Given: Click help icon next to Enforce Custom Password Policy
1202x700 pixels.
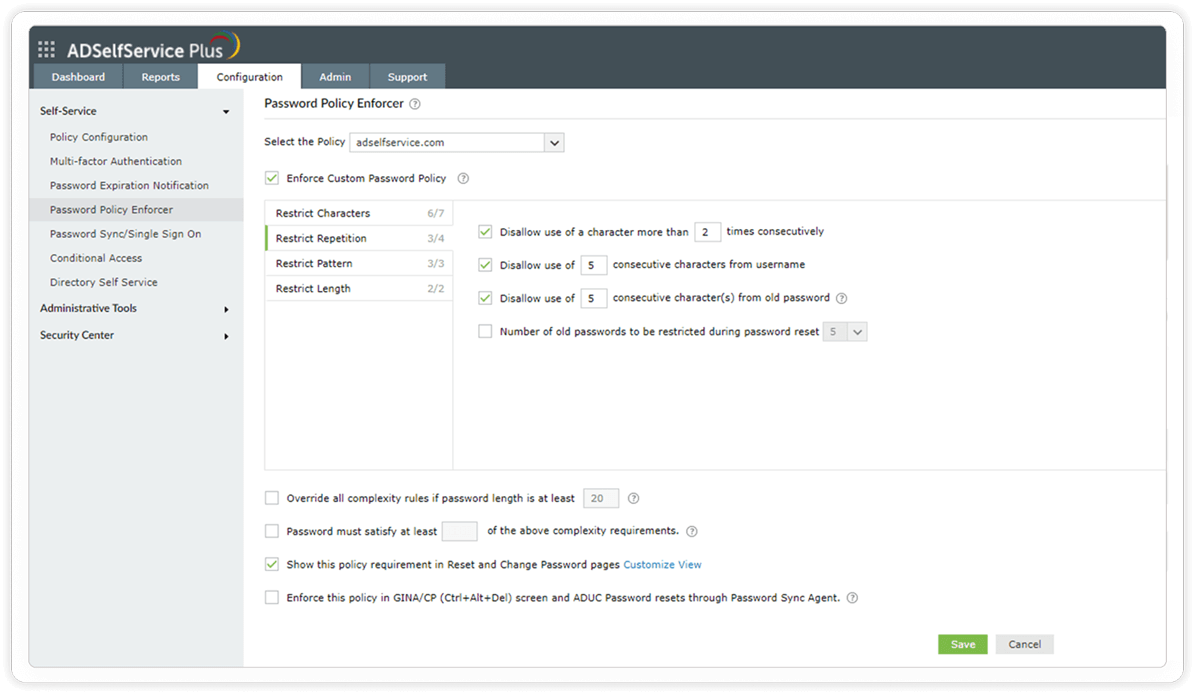Looking at the screenshot, I should tap(463, 179).
